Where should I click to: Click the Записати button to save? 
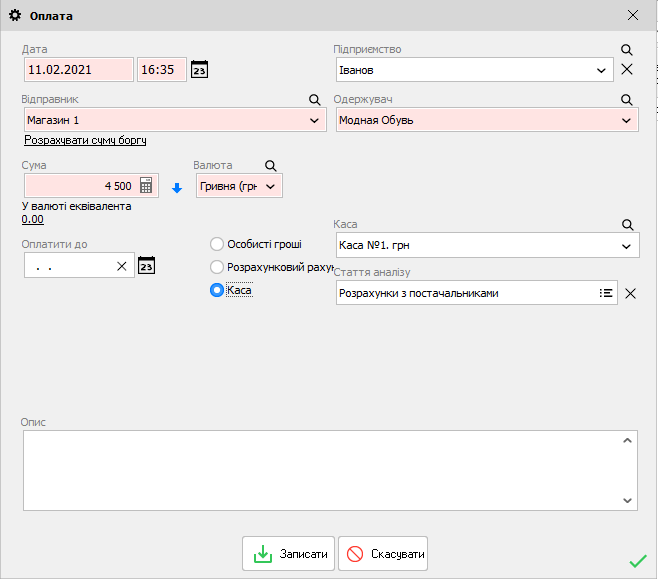tap(288, 554)
